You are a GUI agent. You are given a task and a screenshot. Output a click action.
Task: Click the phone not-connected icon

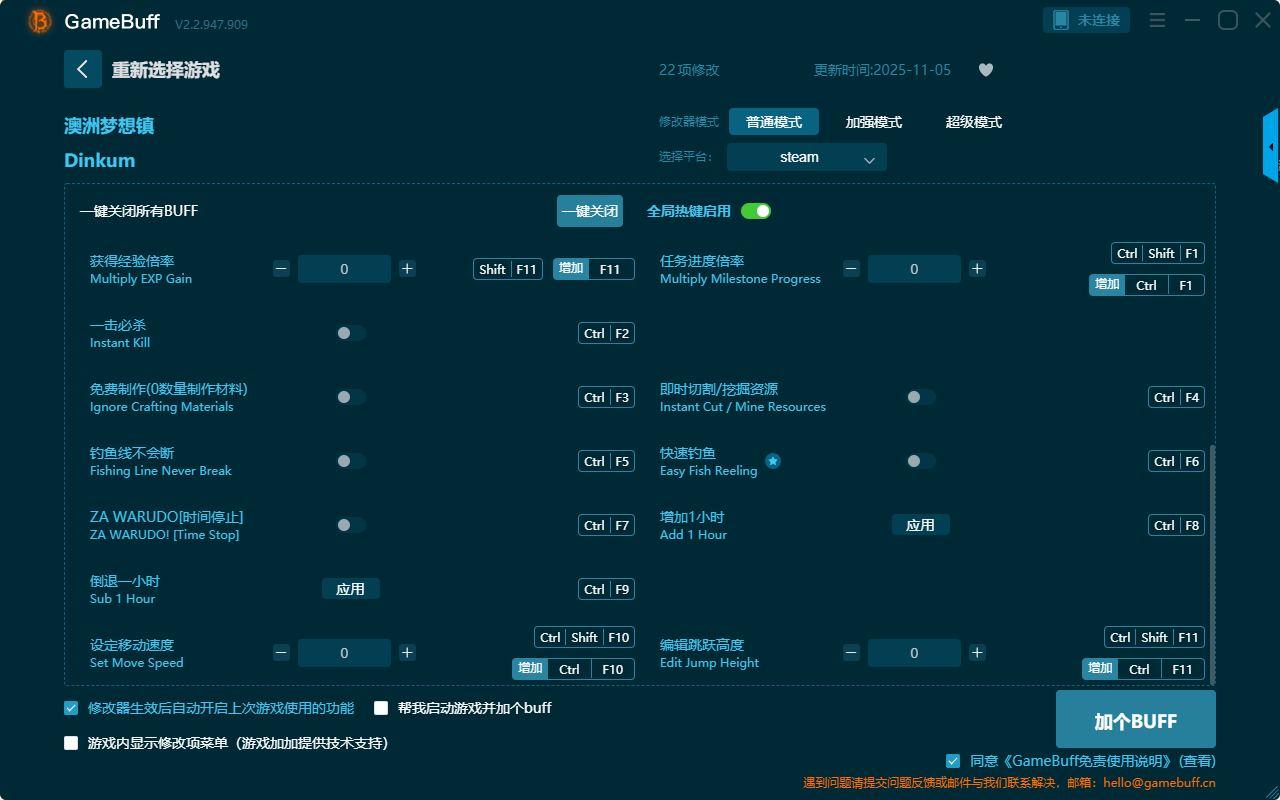coord(1061,20)
